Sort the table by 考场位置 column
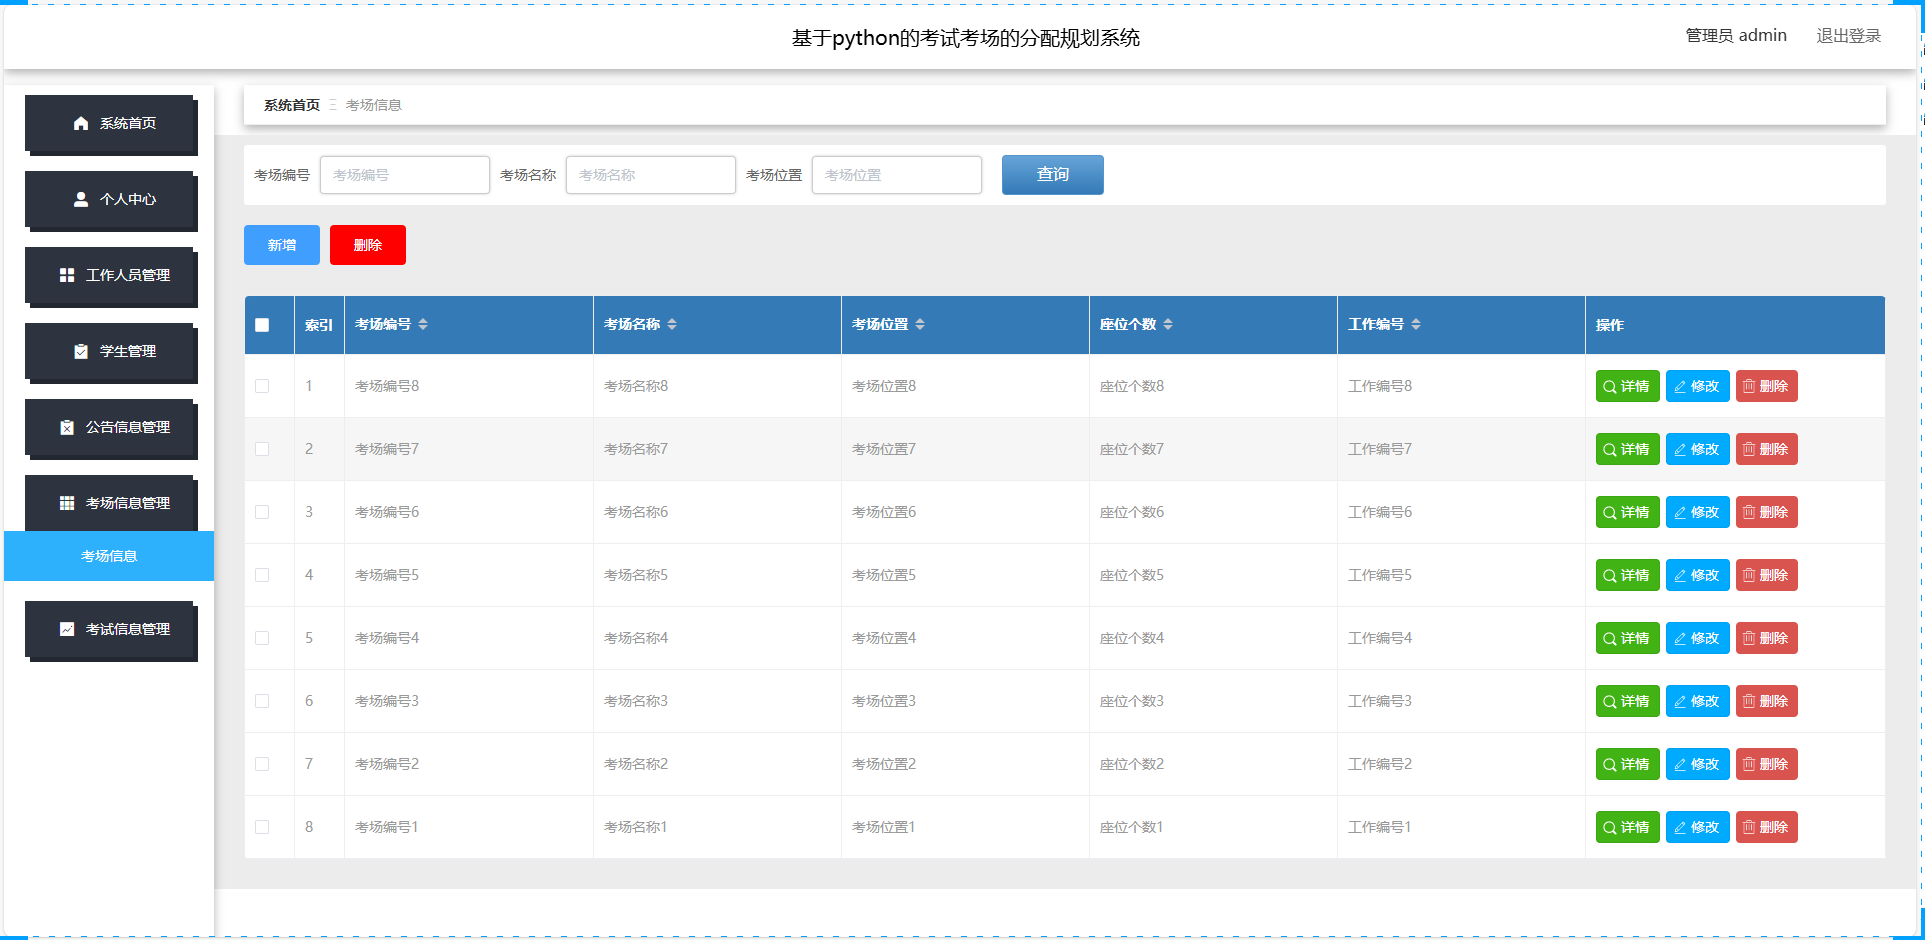This screenshot has width=1925, height=940. click(x=920, y=324)
